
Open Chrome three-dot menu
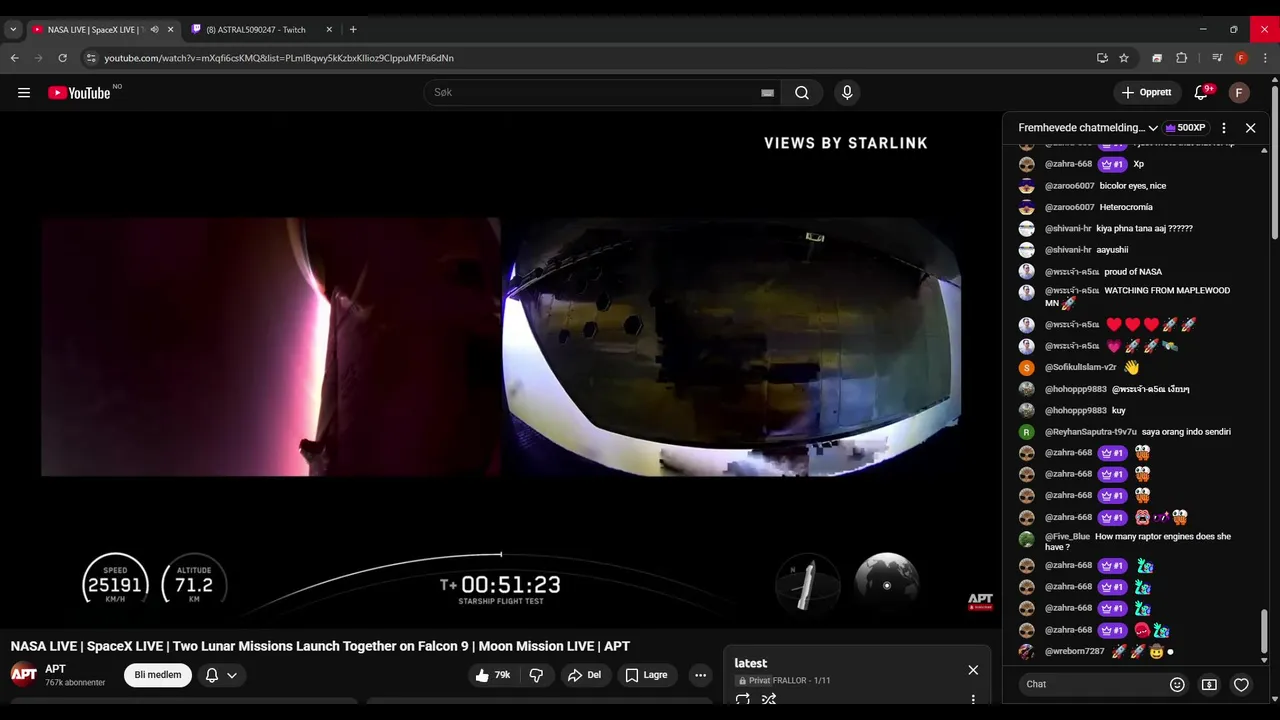coord(1265,58)
